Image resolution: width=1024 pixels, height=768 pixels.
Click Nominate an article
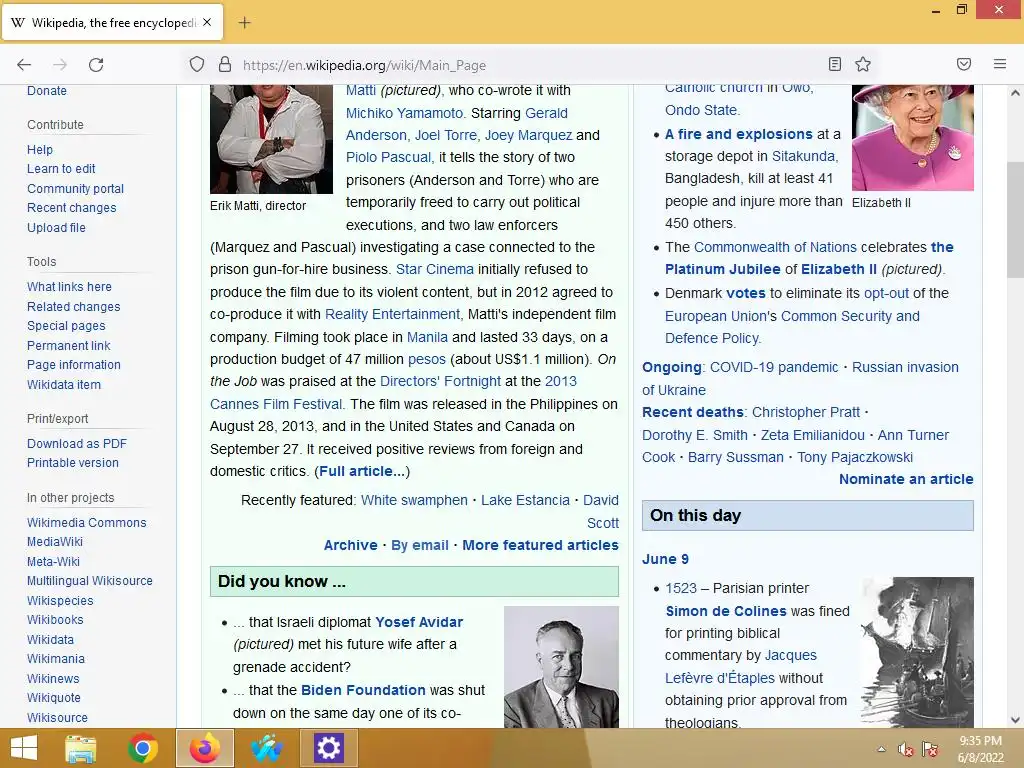[x=906, y=479]
